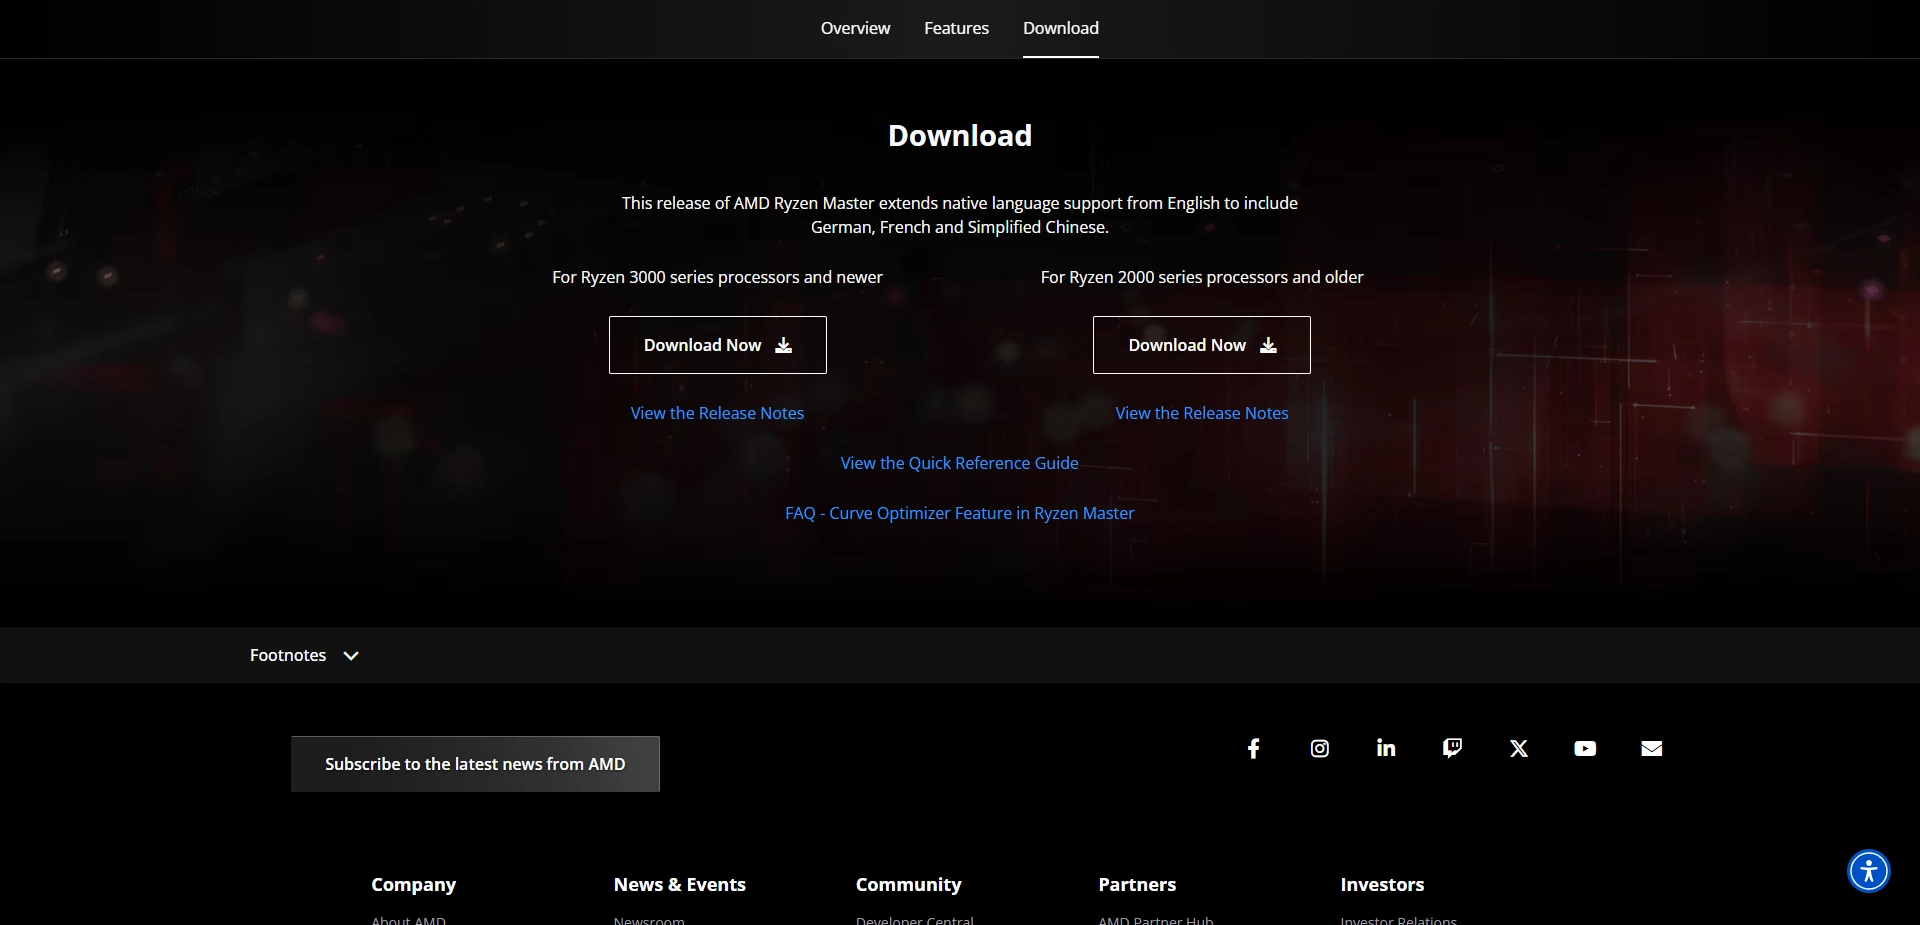Click the email envelope icon

click(1651, 748)
